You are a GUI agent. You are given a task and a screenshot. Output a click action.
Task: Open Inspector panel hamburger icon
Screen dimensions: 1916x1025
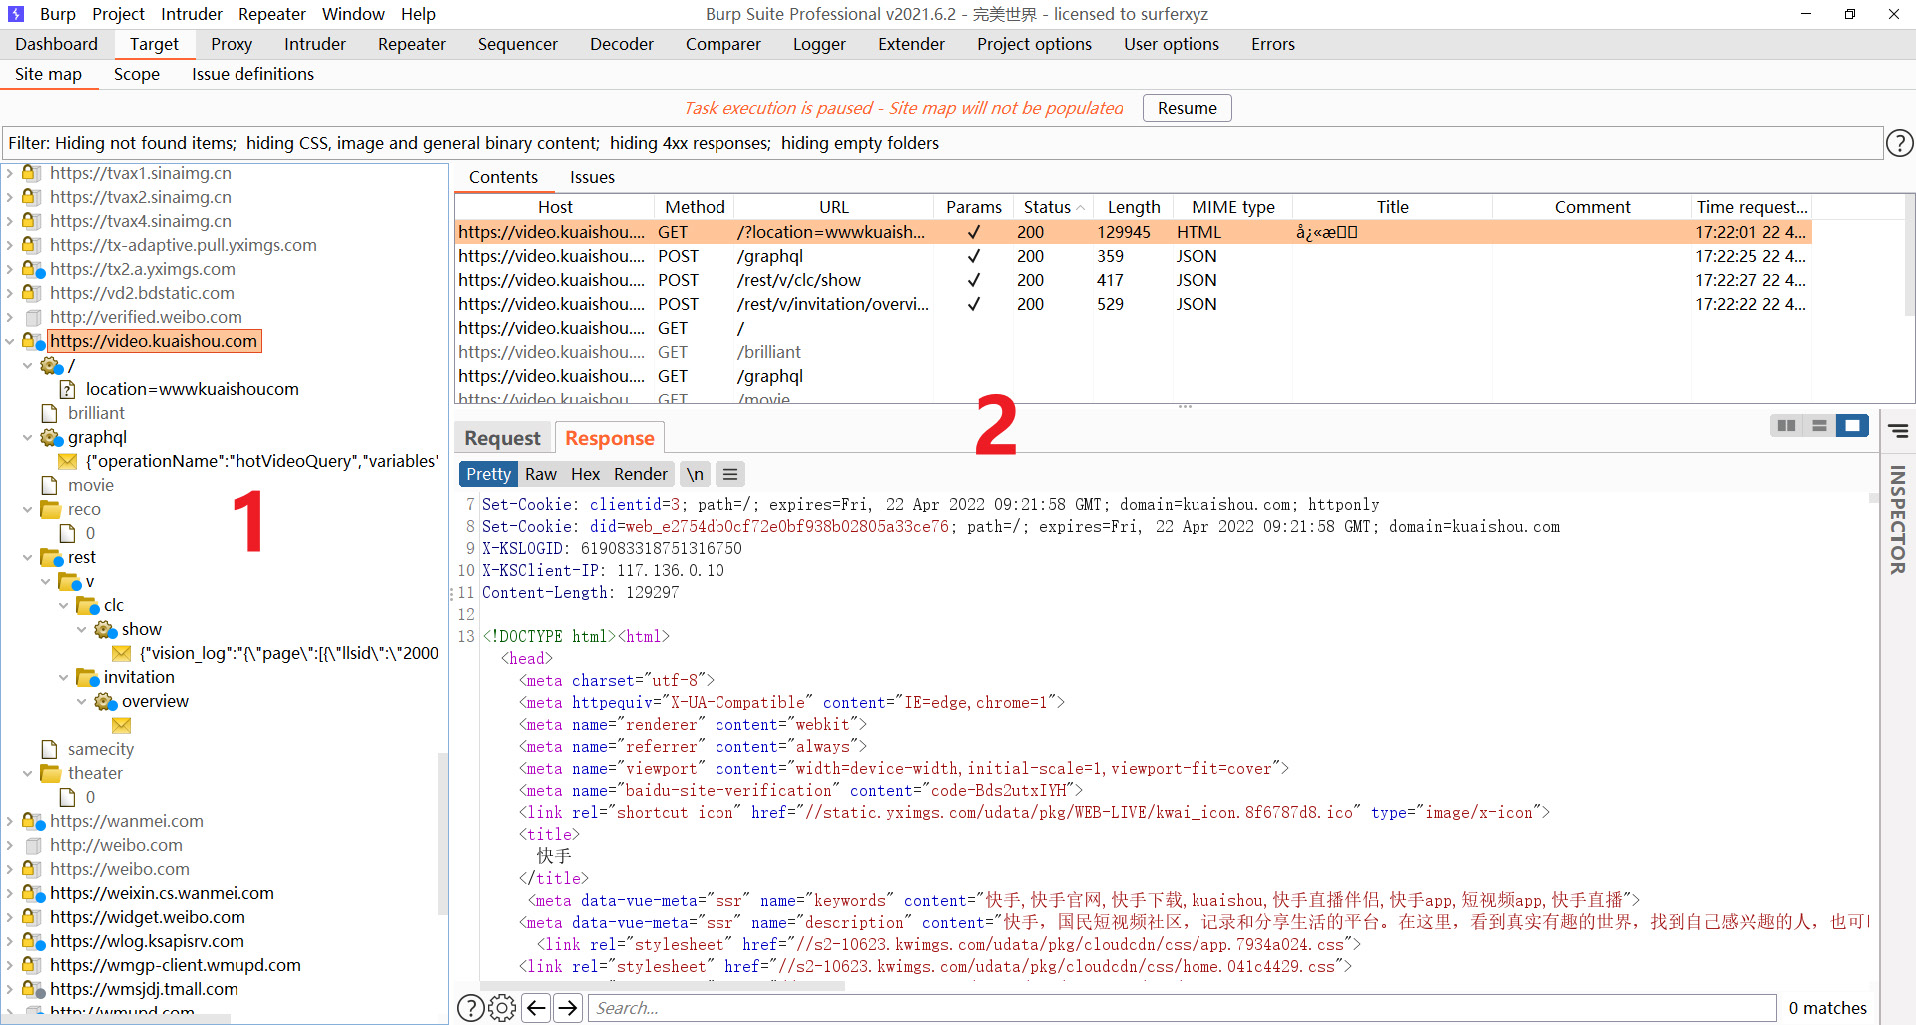tap(1898, 431)
